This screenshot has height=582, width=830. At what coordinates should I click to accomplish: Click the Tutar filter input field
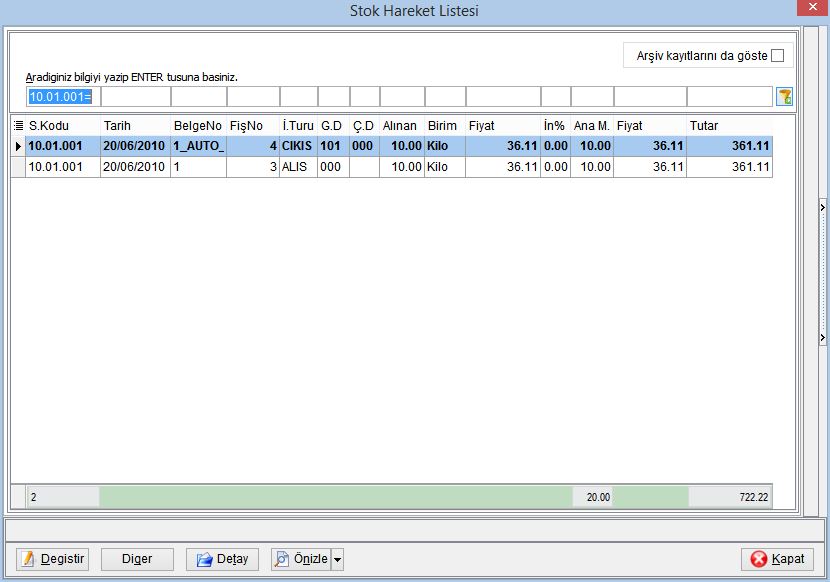729,97
